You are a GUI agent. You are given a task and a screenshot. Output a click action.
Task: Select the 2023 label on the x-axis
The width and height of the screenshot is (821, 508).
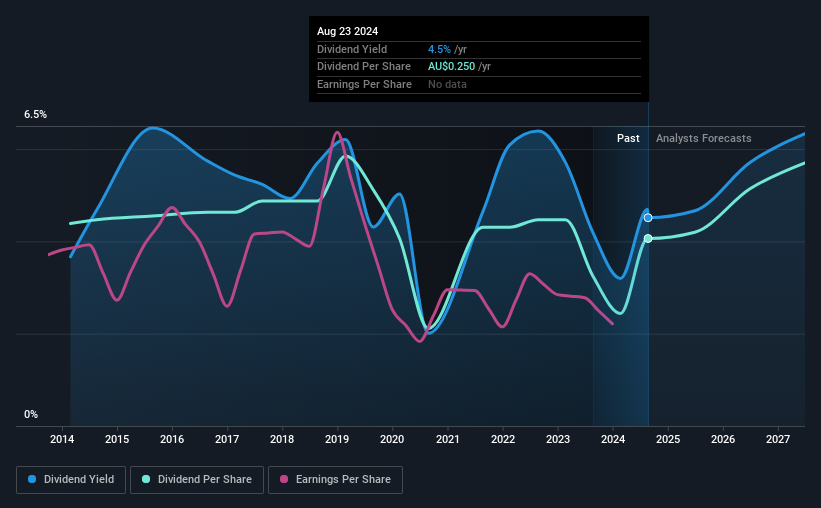558,439
